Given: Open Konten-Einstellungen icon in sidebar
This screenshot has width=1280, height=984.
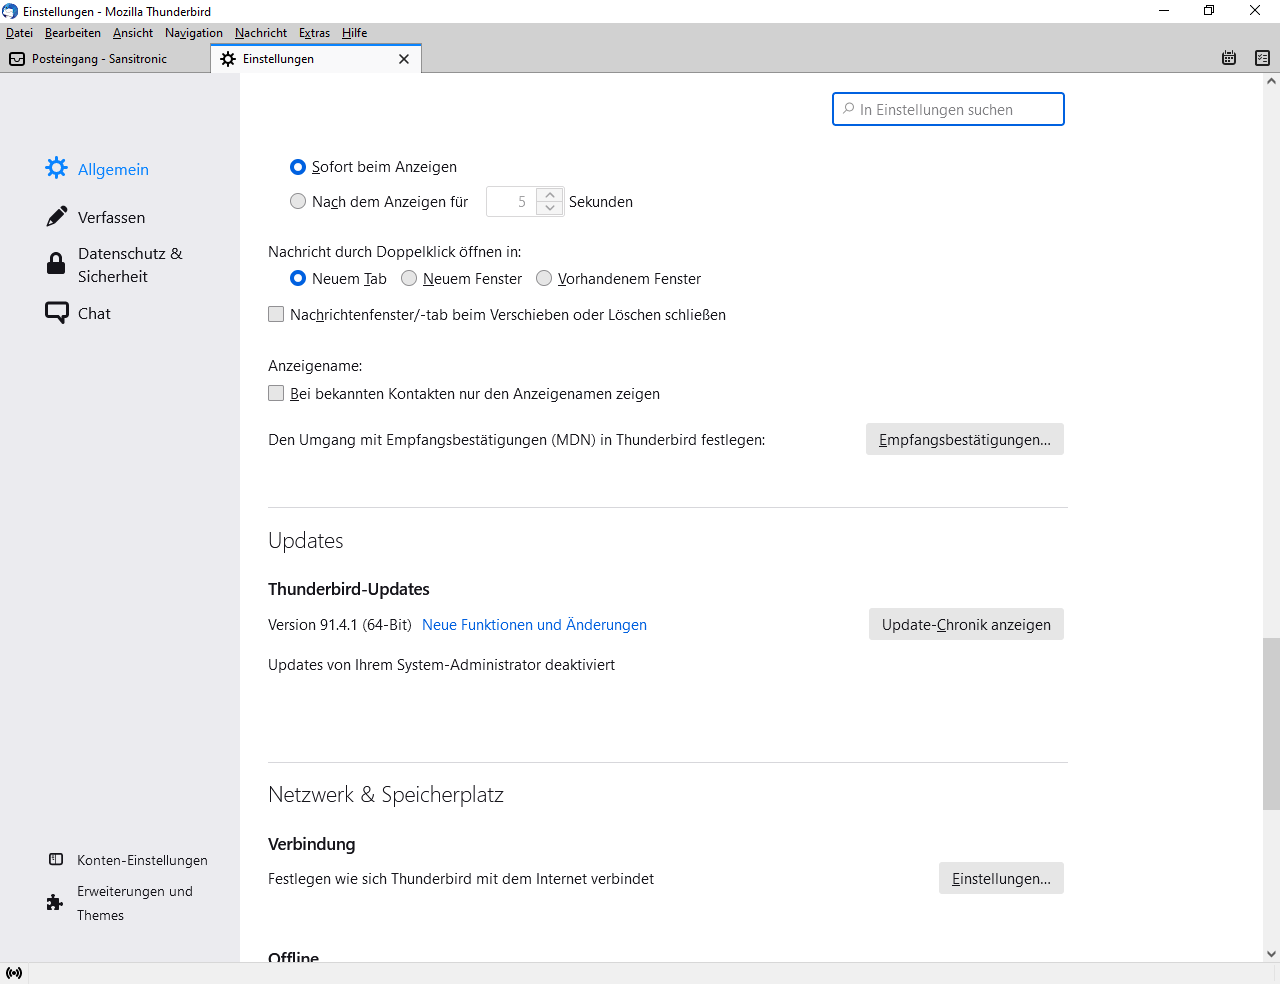Looking at the screenshot, I should (56, 859).
